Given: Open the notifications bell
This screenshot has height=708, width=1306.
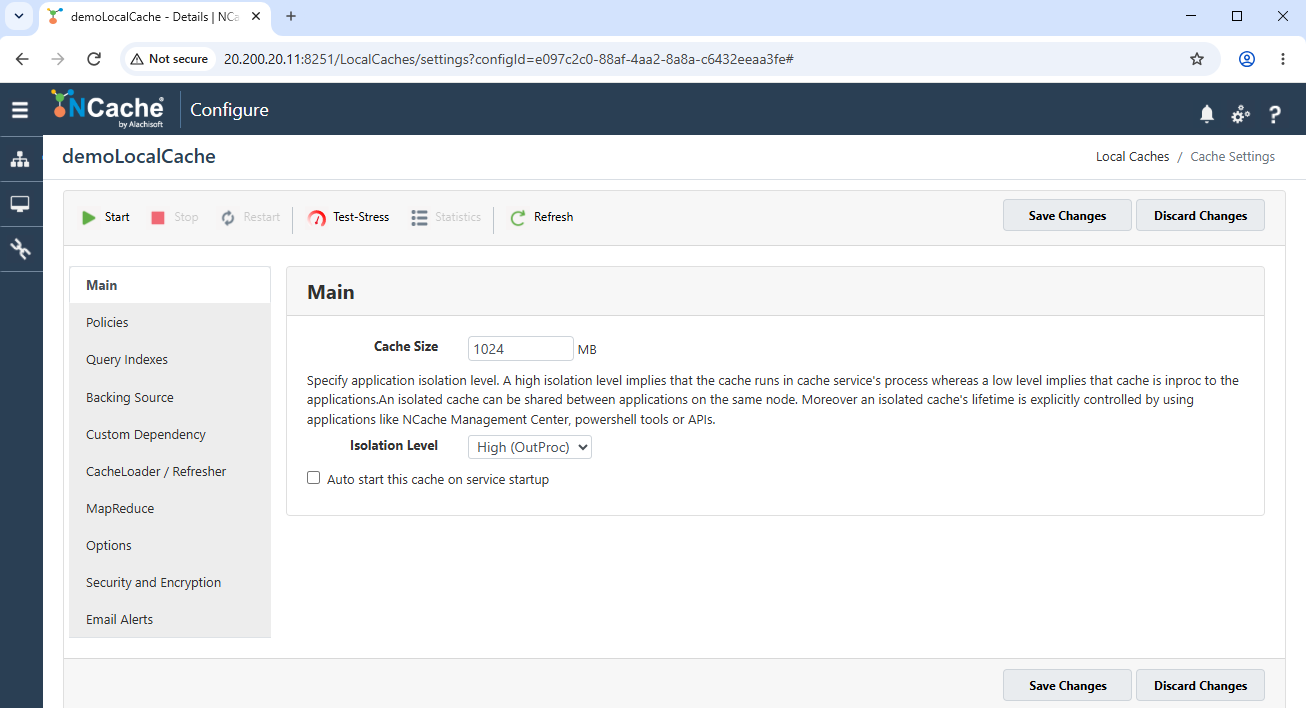Looking at the screenshot, I should (1207, 114).
